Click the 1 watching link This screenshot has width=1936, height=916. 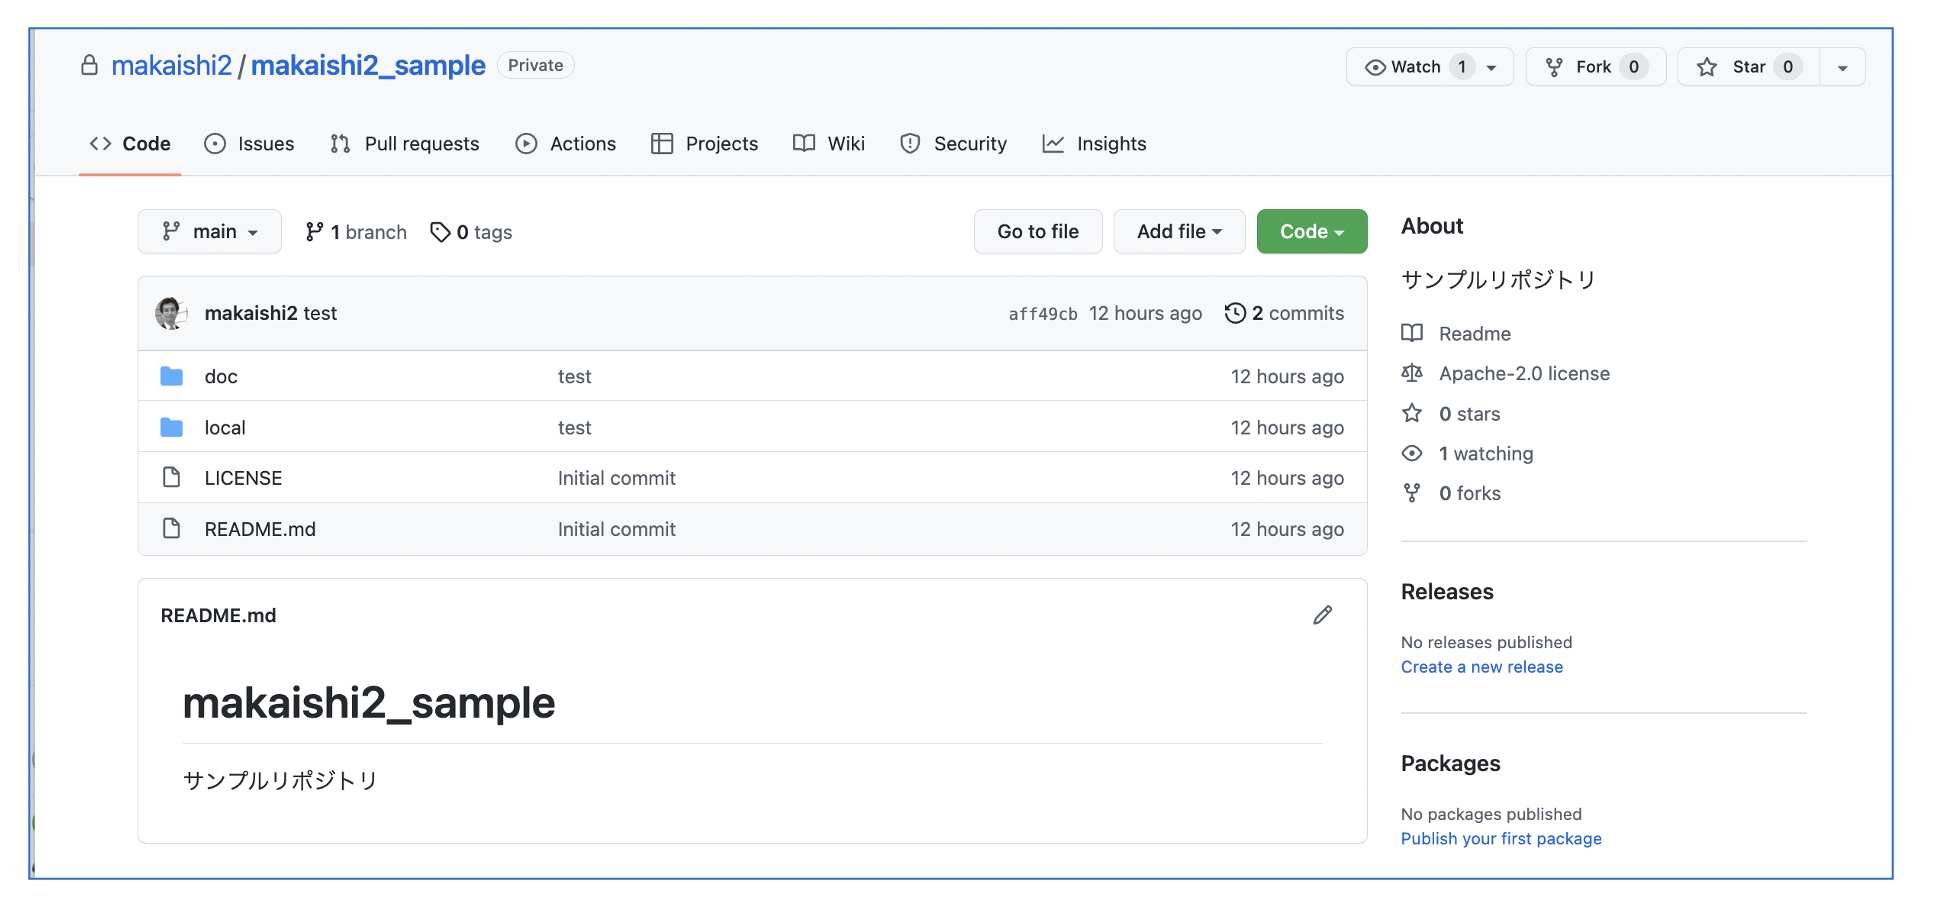pyautogui.click(x=1486, y=454)
